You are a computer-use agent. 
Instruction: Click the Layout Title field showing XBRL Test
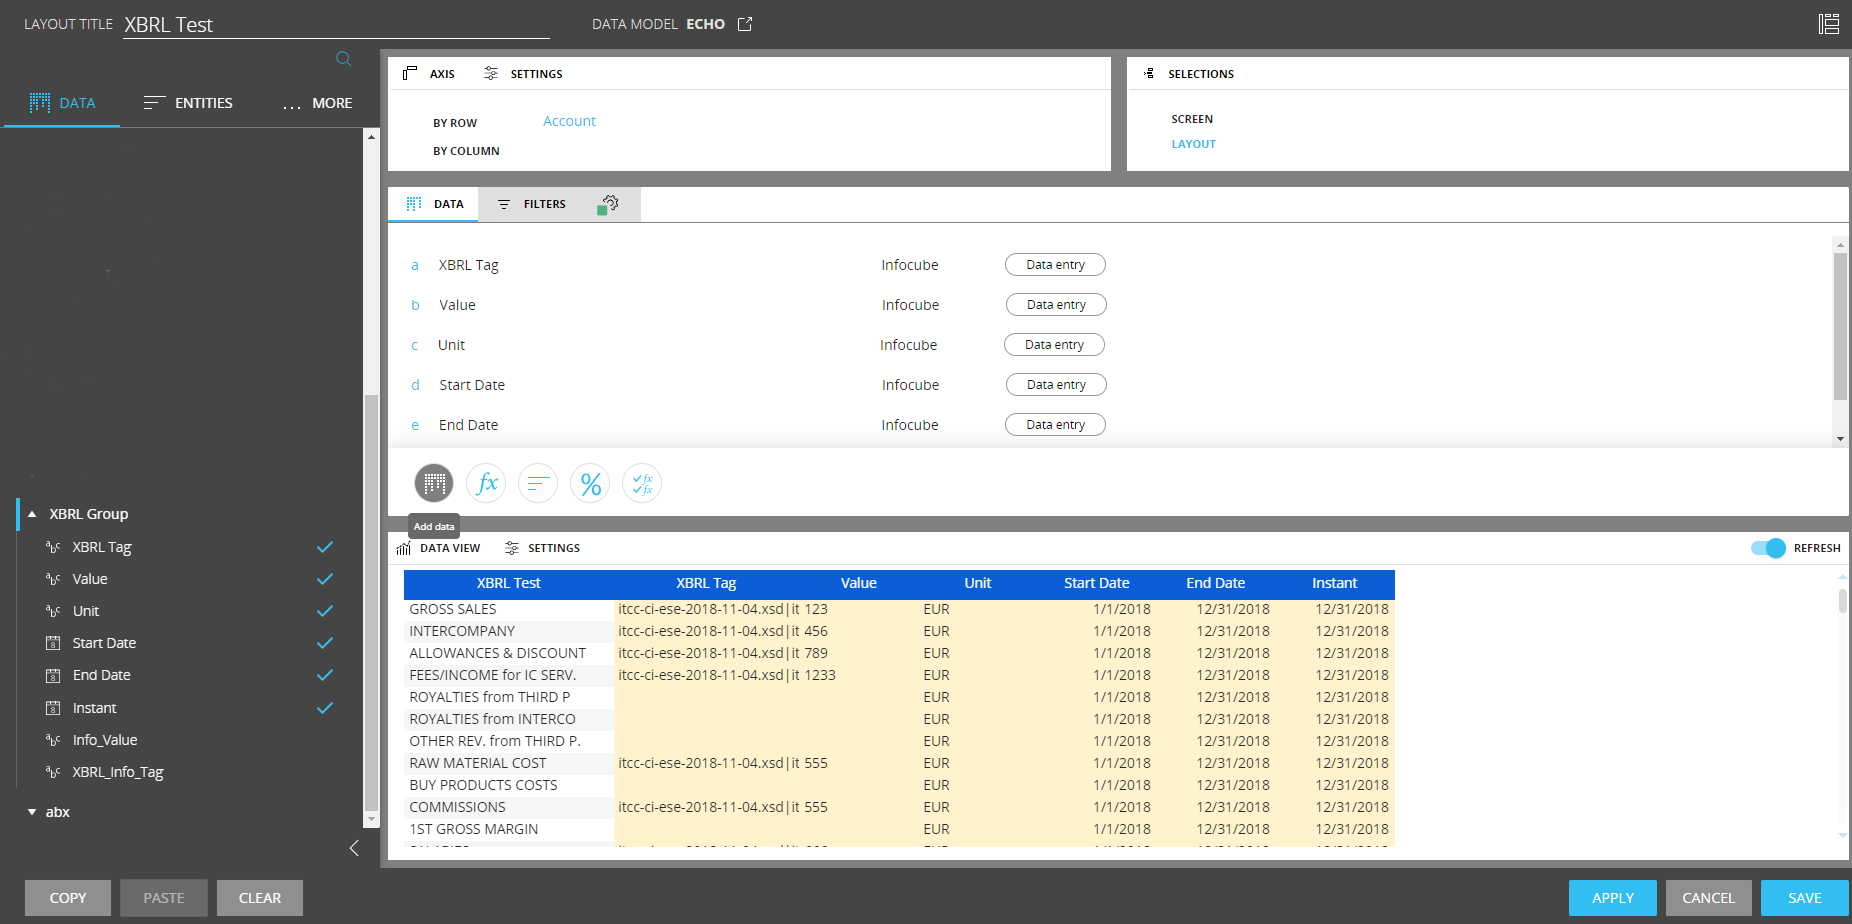click(336, 24)
